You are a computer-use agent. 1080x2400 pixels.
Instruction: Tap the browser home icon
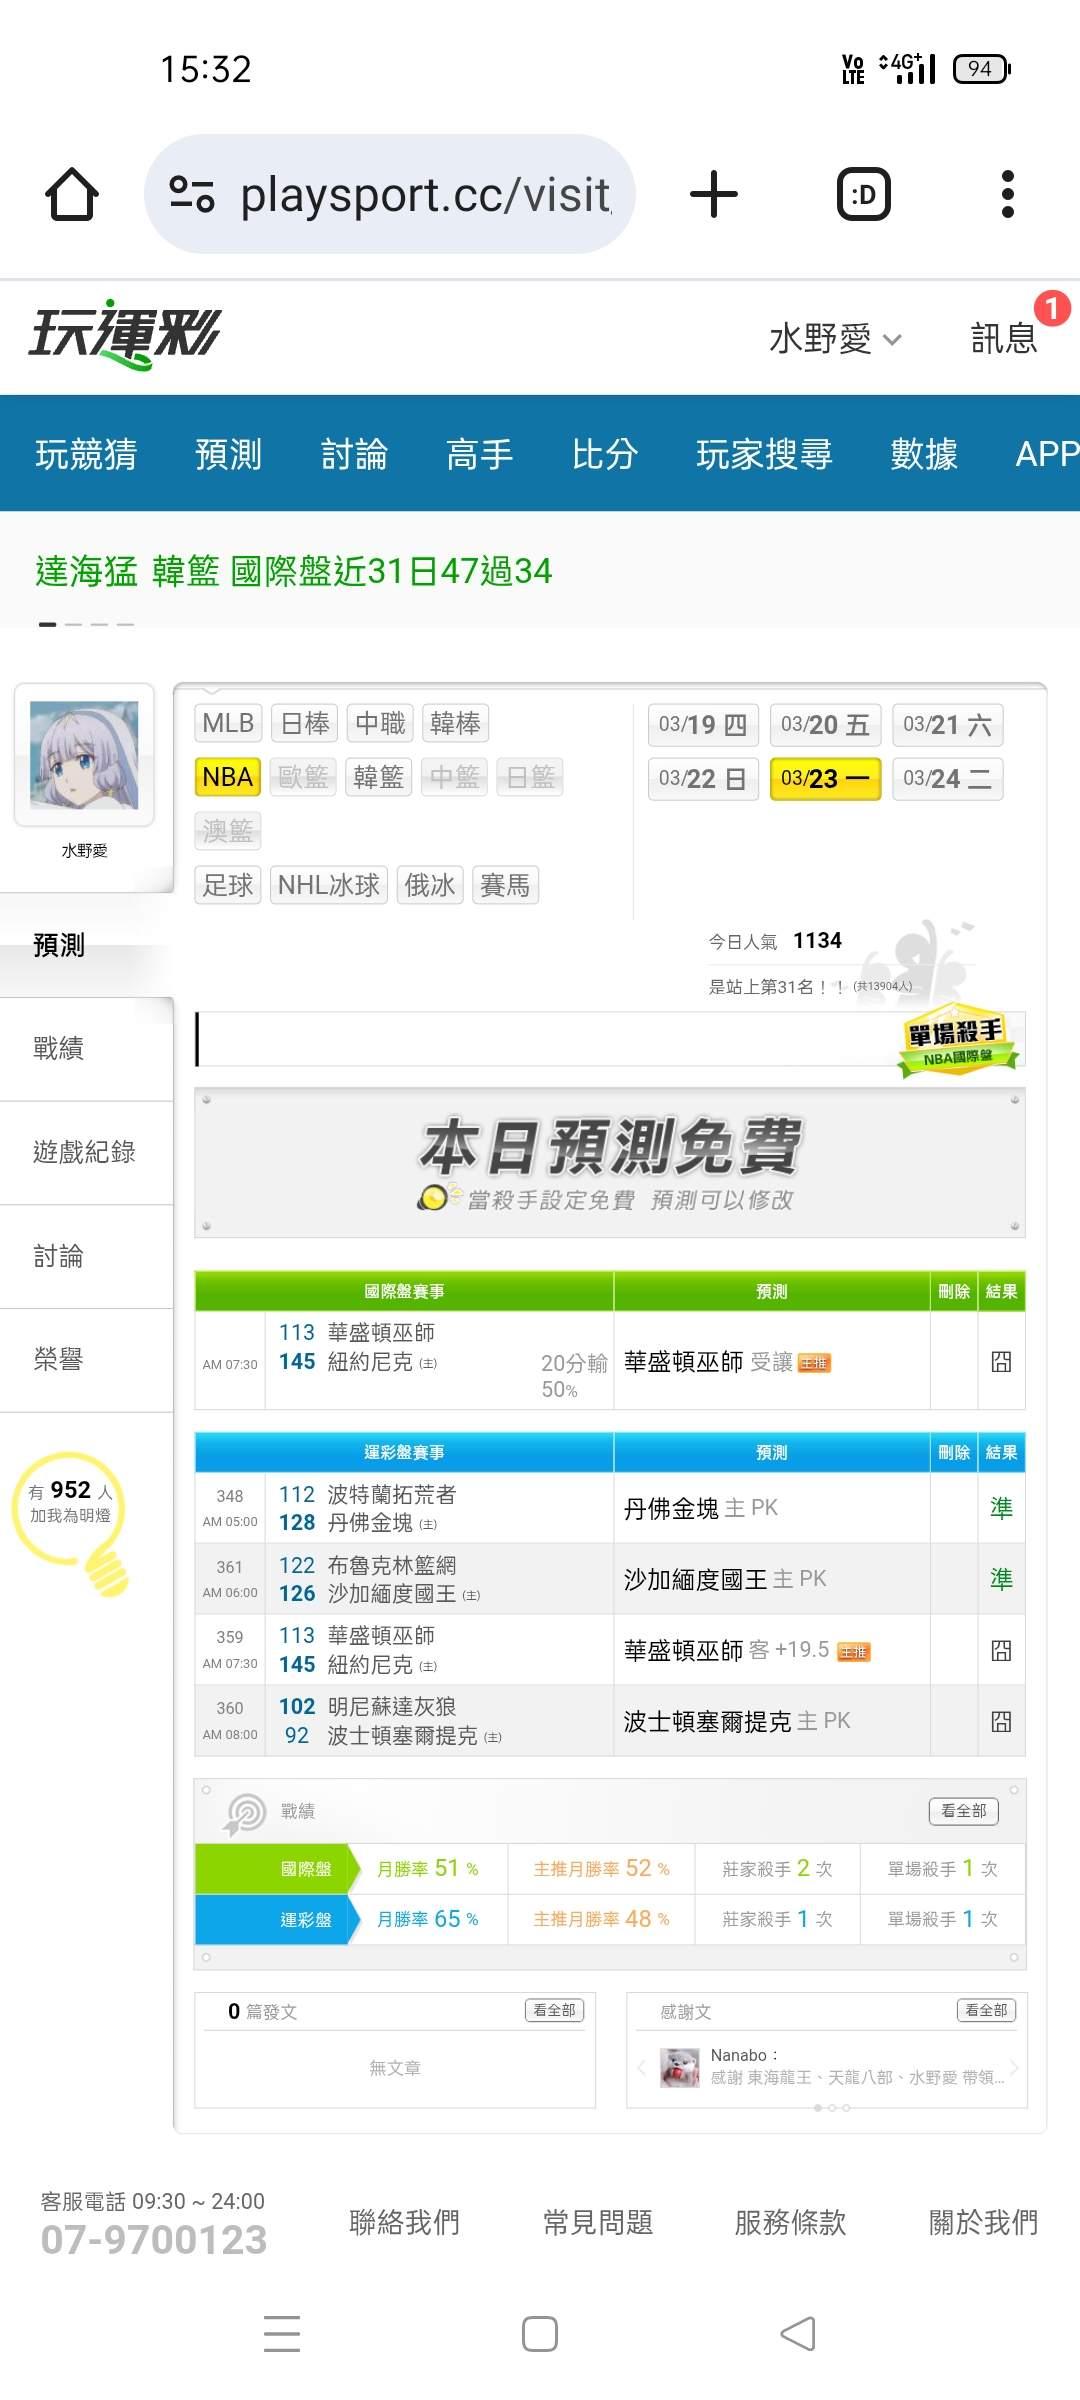coord(72,194)
